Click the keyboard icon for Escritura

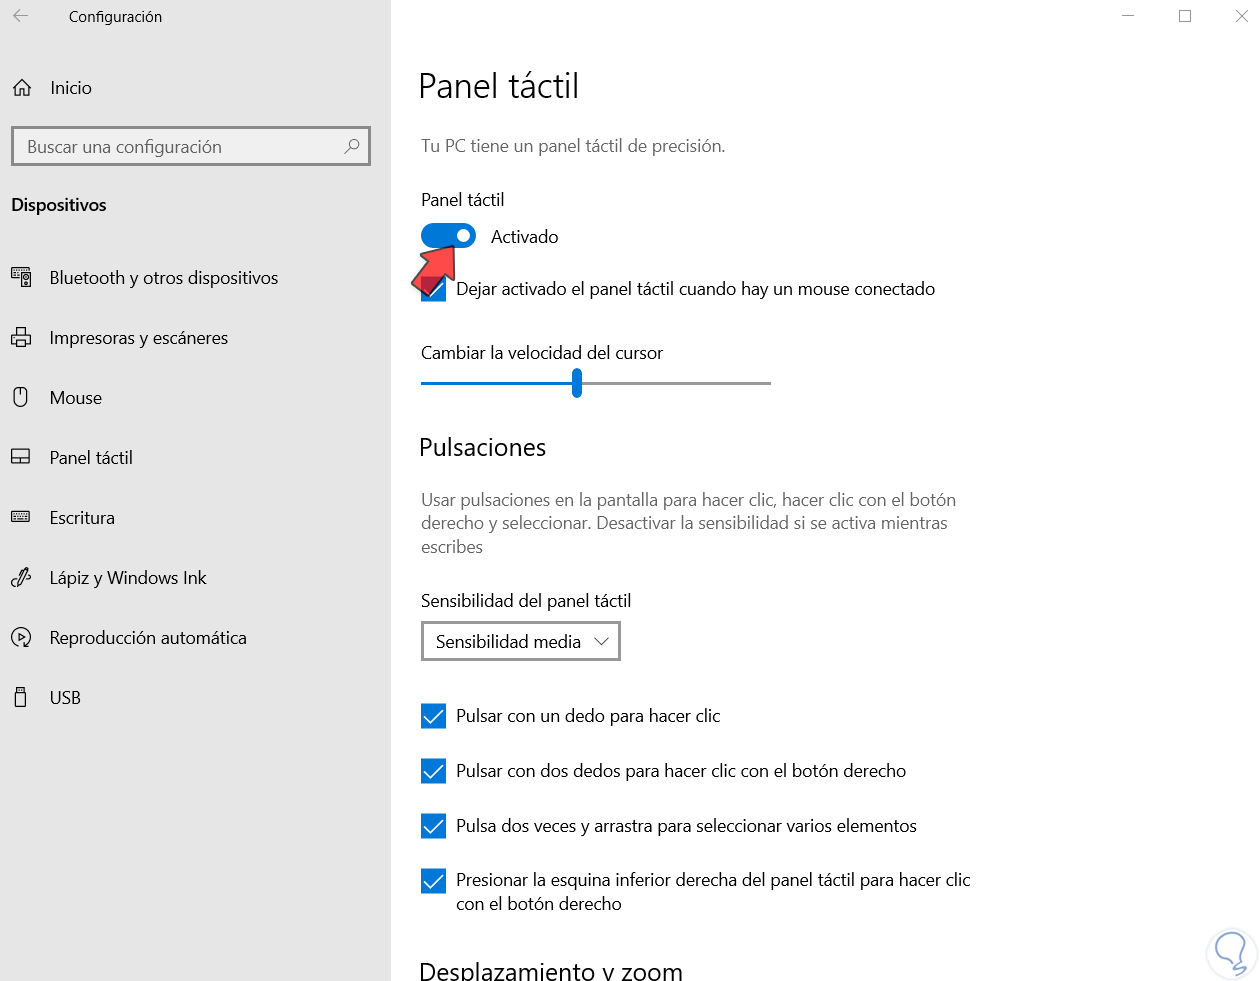21,517
